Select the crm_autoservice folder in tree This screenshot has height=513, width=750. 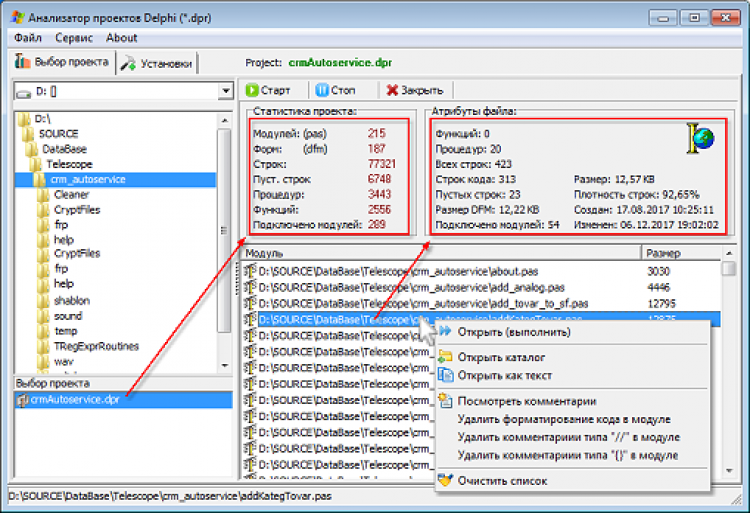[88, 180]
